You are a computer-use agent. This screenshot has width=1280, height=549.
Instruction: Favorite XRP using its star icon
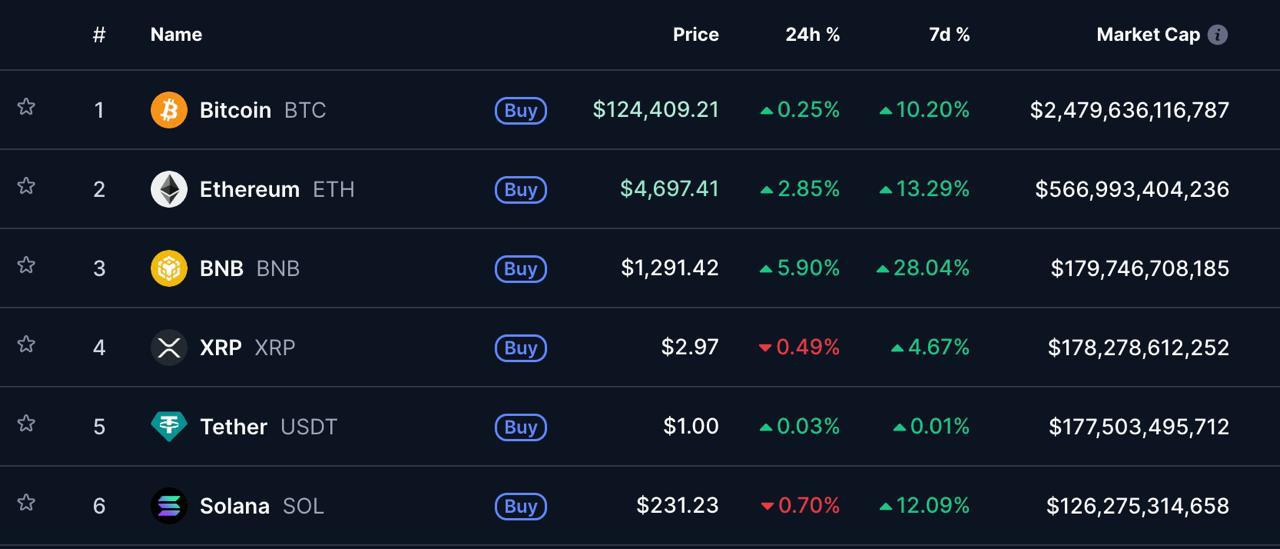coord(27,344)
